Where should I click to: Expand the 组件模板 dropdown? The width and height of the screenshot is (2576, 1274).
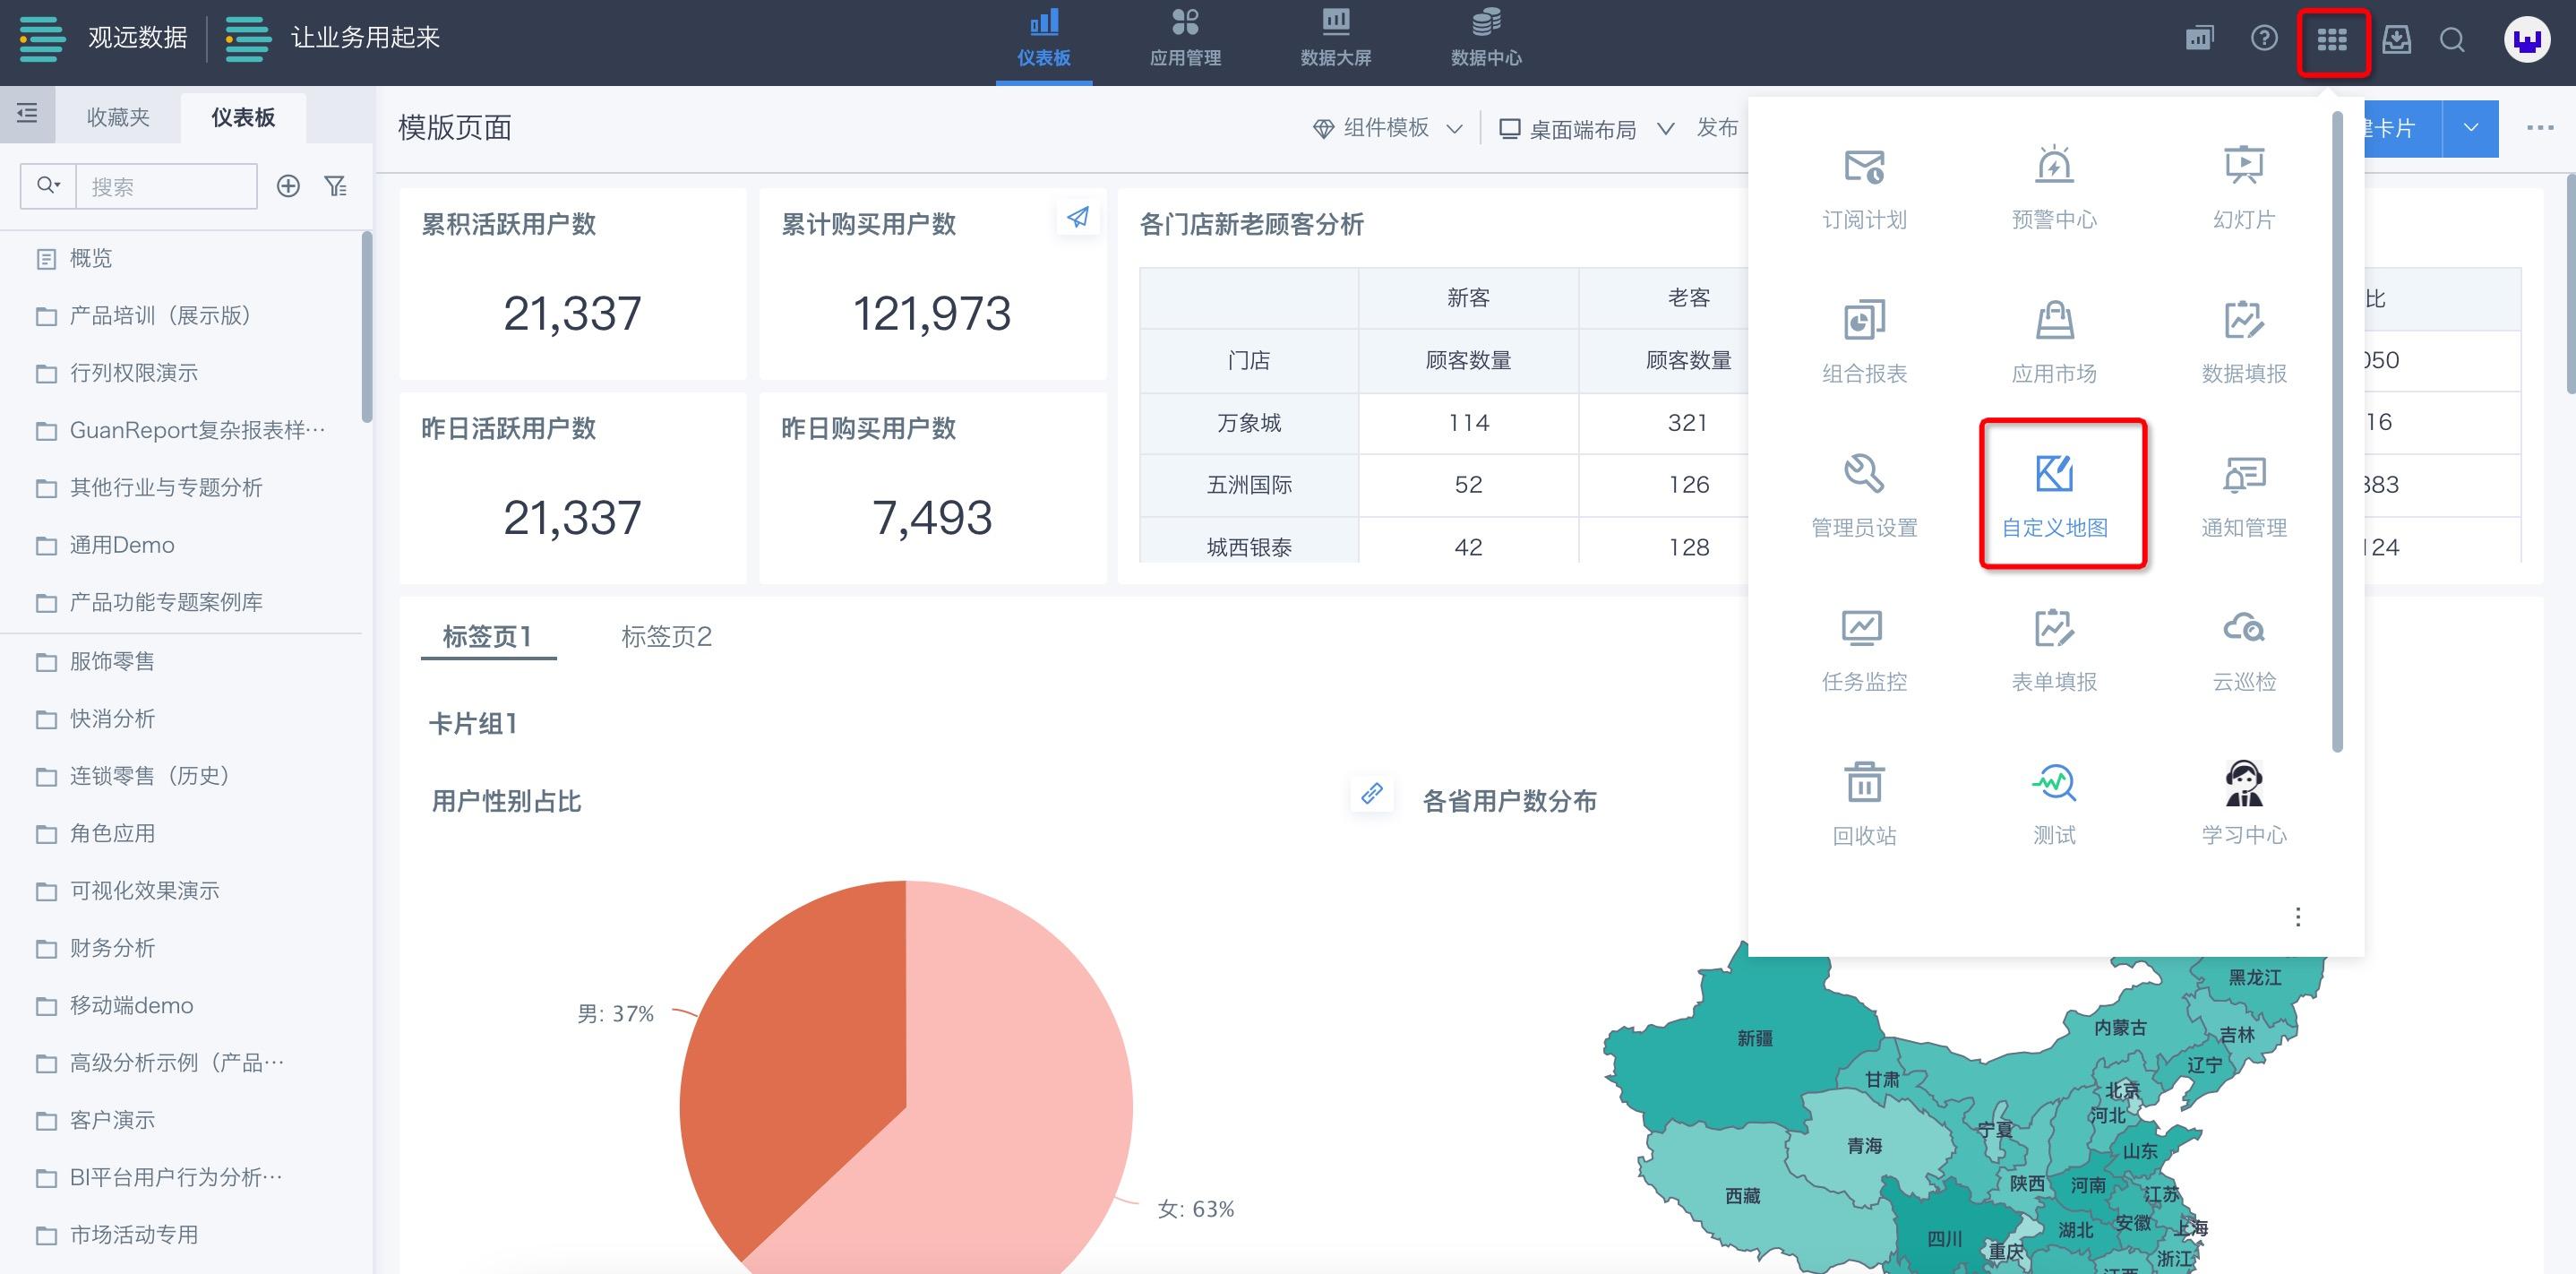tap(1388, 128)
